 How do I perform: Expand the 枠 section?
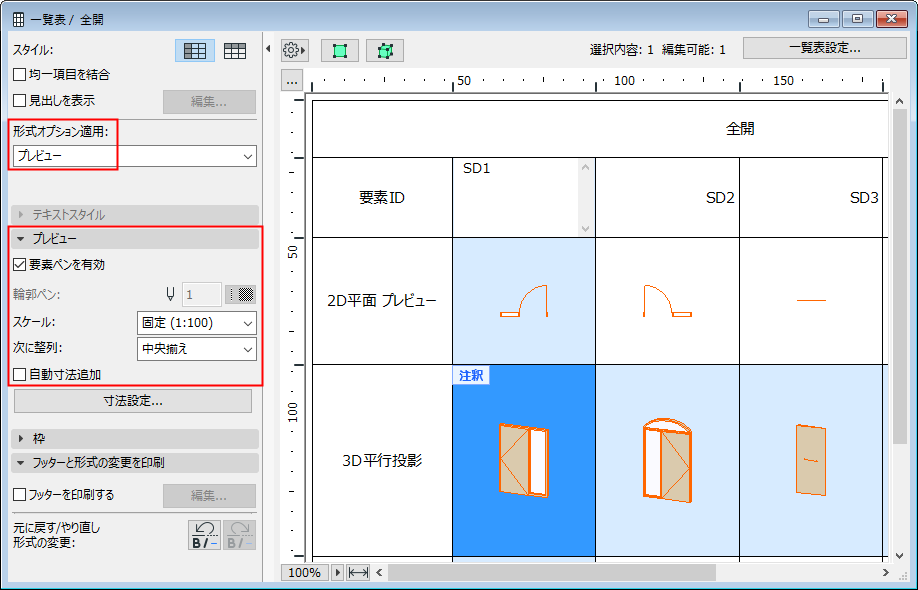click(x=135, y=438)
